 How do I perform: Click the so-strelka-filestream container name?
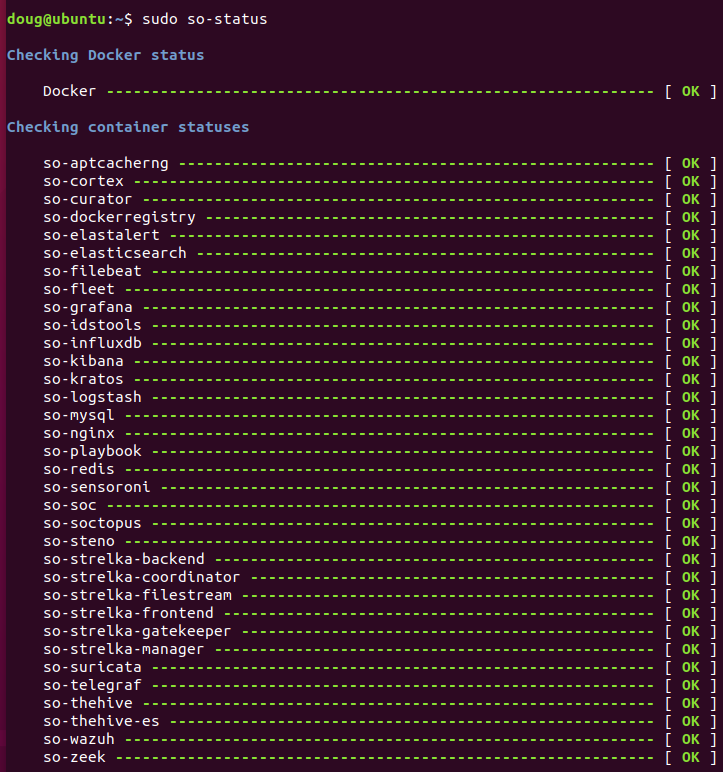pos(137,596)
